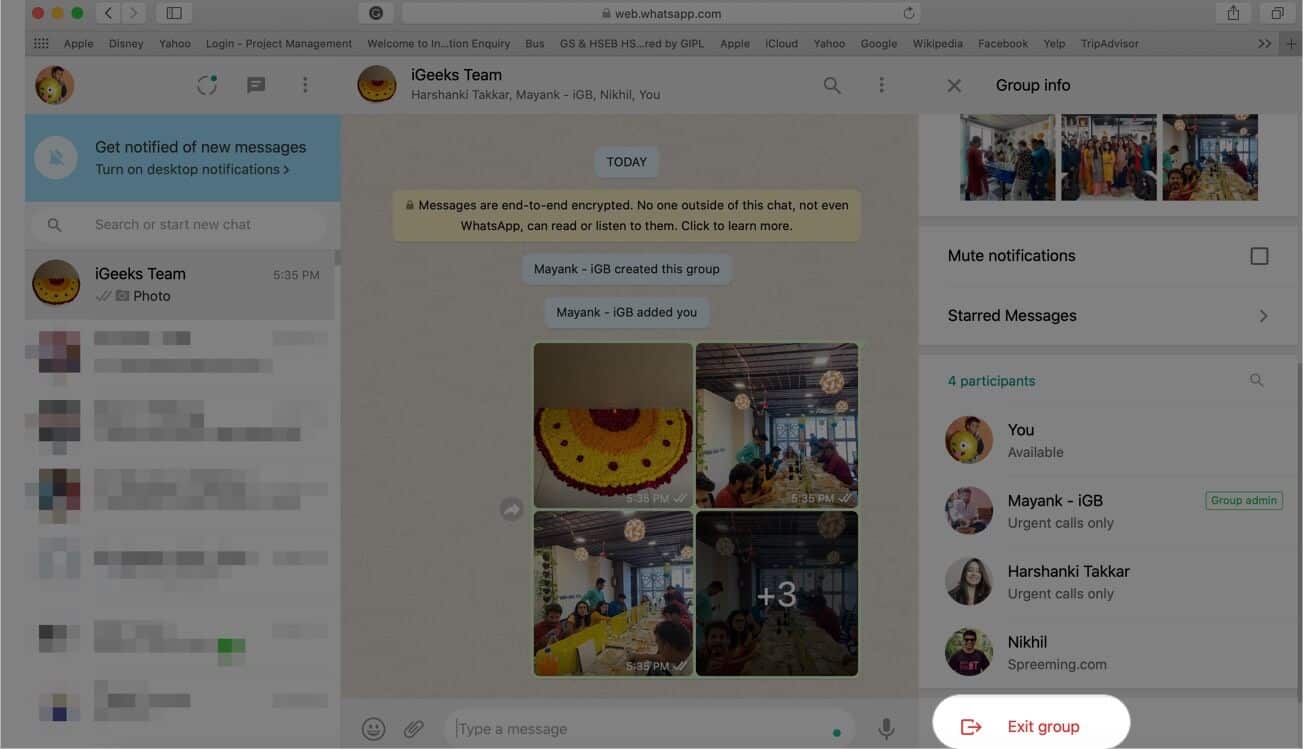This screenshot has width=1304, height=749.
Task: Open the Disney bookmark
Action: [126, 44]
